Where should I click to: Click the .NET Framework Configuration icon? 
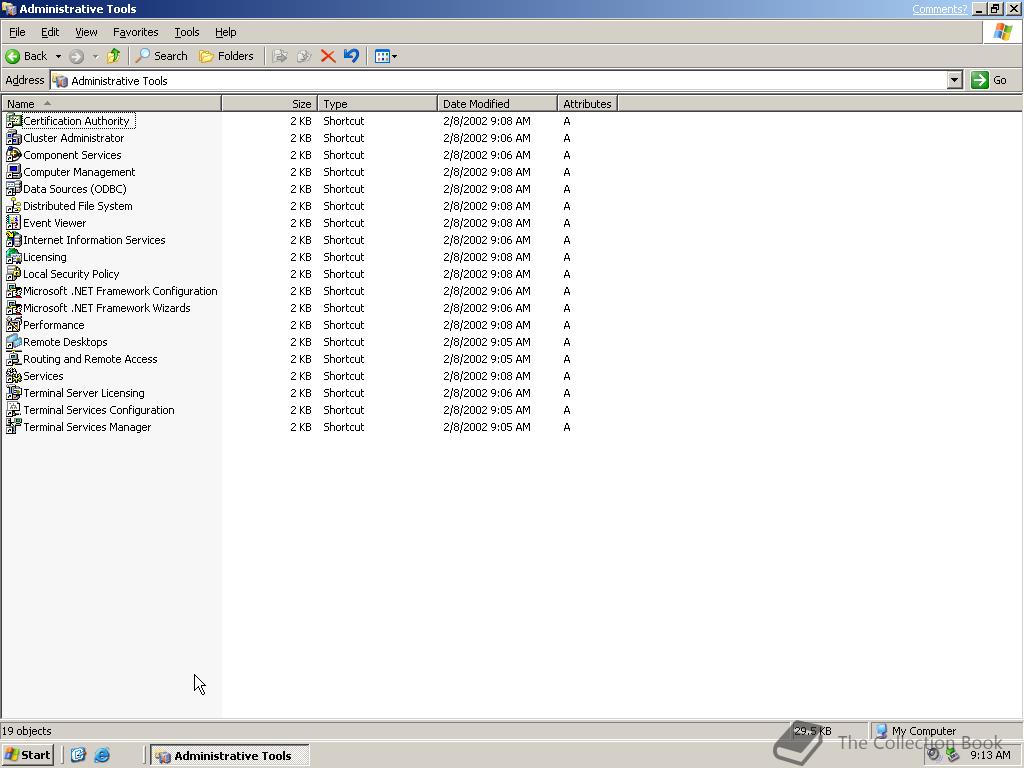point(13,291)
